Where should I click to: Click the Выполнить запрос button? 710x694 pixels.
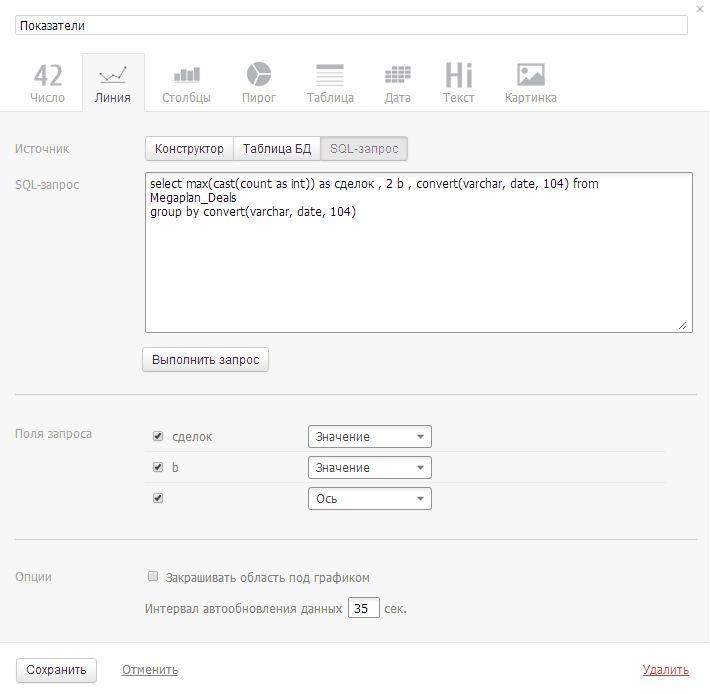coord(206,360)
